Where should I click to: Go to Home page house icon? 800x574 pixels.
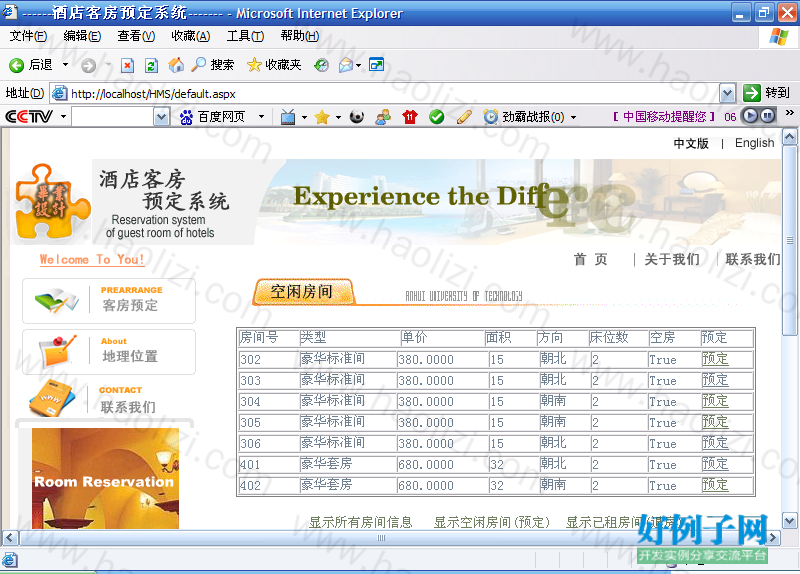(176, 65)
